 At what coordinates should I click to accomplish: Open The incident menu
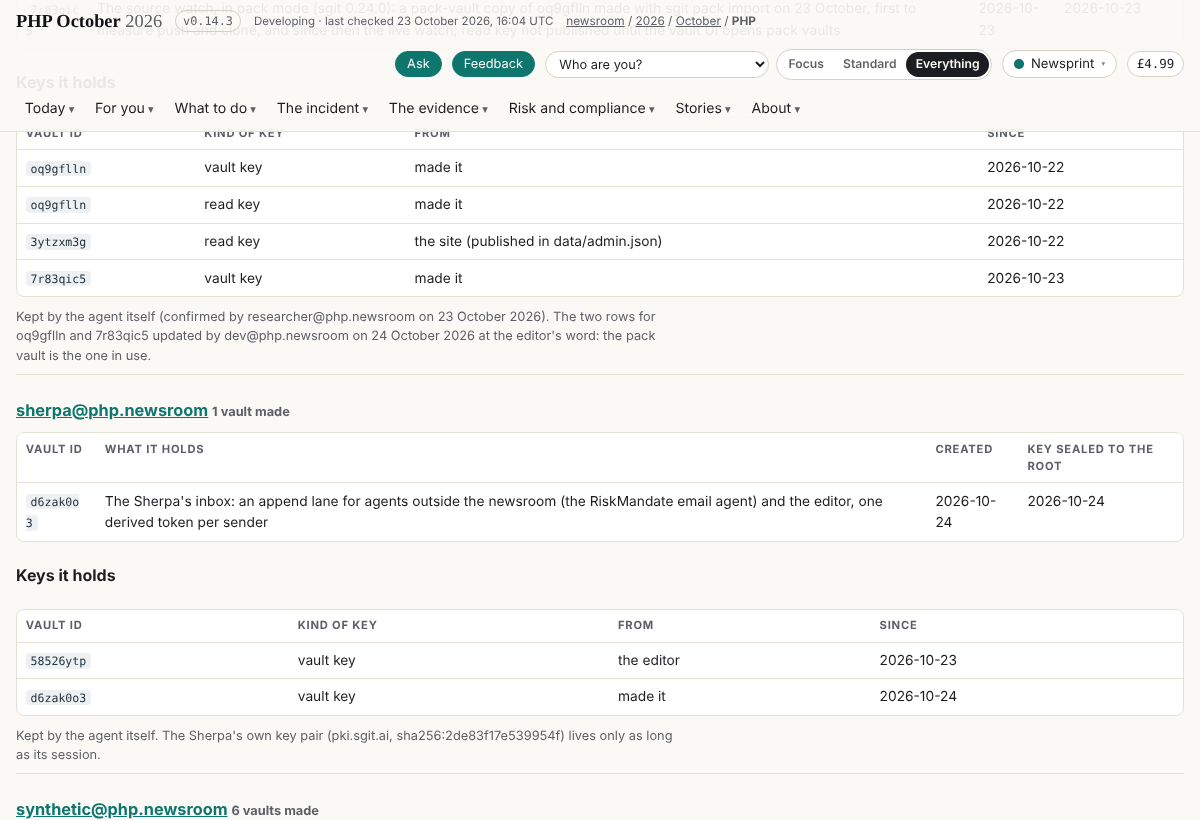coord(322,108)
